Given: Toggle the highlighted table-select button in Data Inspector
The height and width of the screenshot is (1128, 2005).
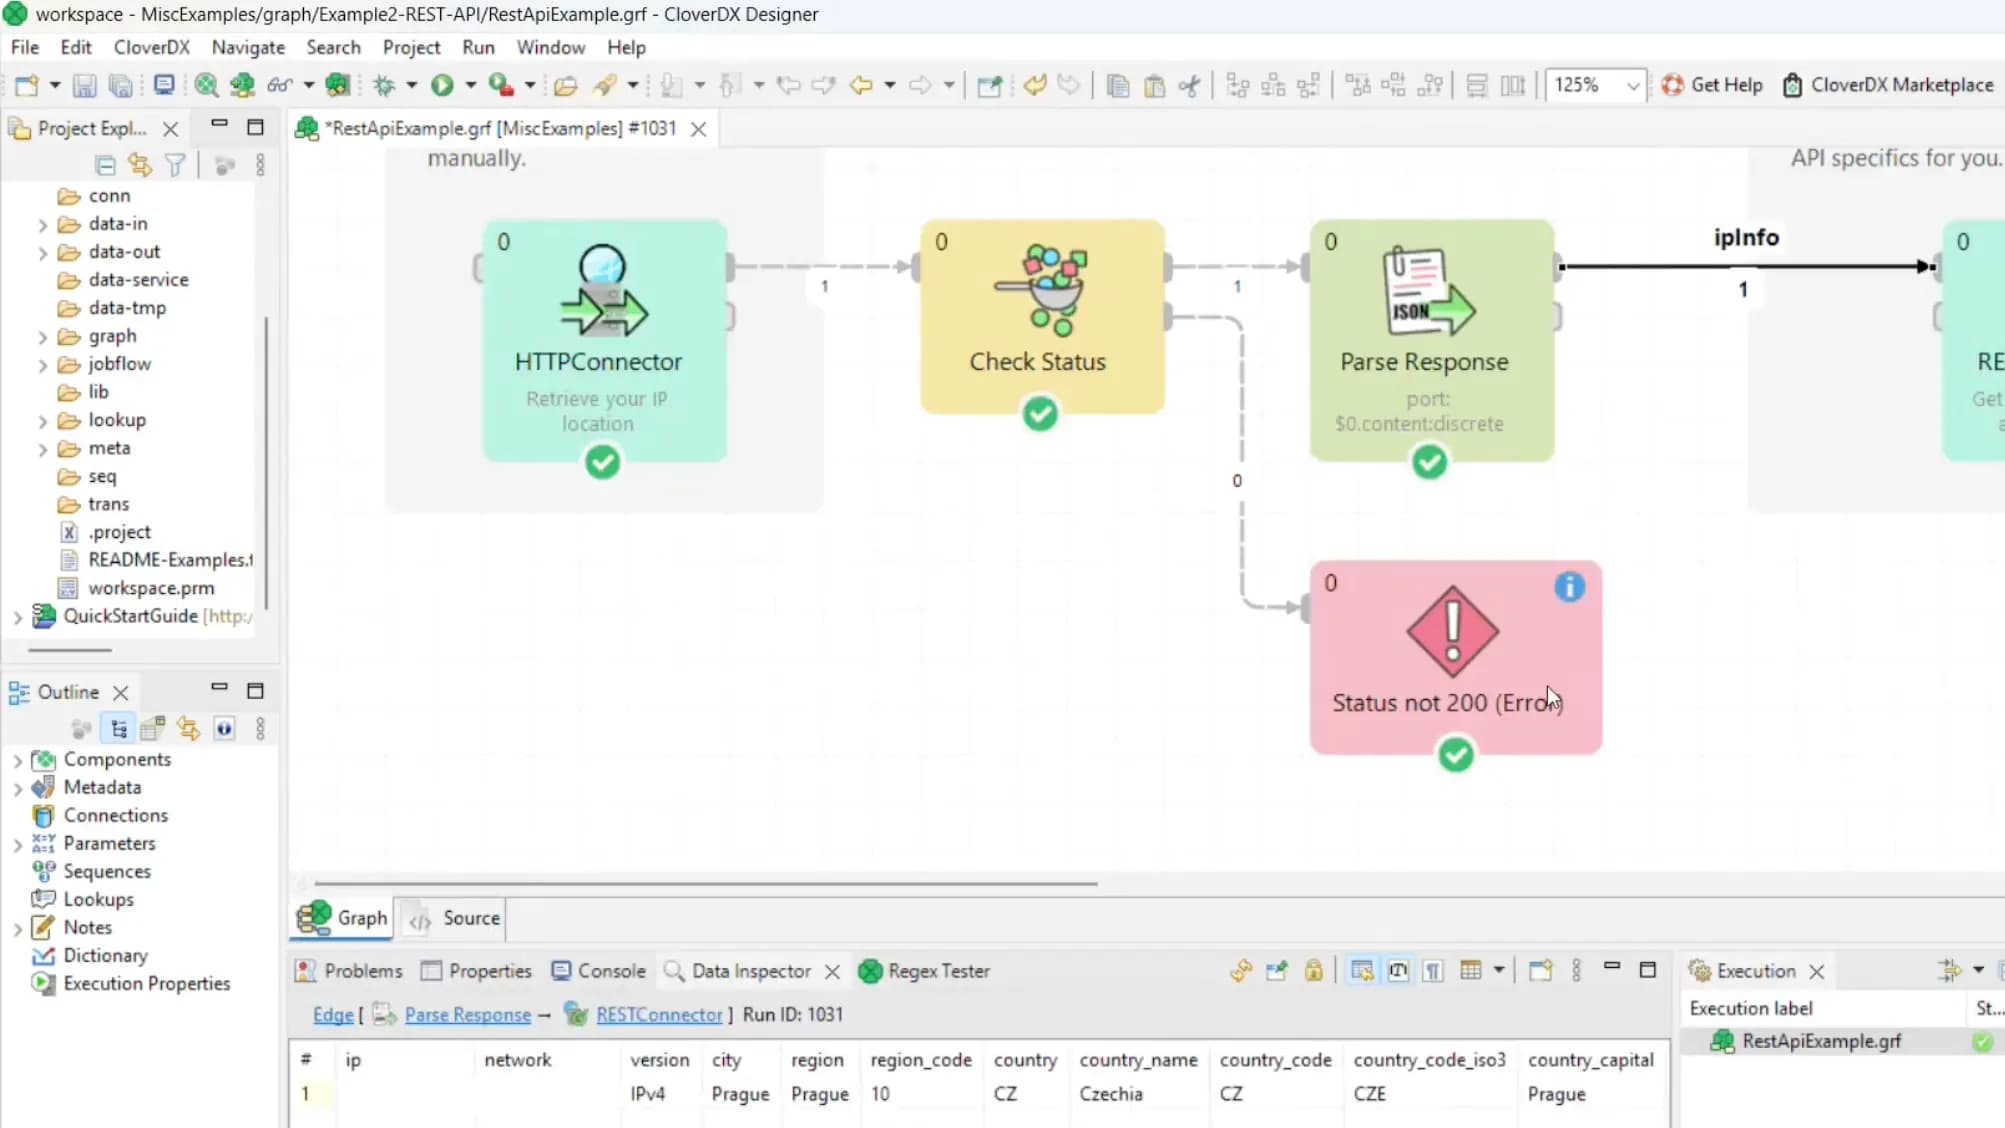Looking at the screenshot, I should (x=1362, y=971).
